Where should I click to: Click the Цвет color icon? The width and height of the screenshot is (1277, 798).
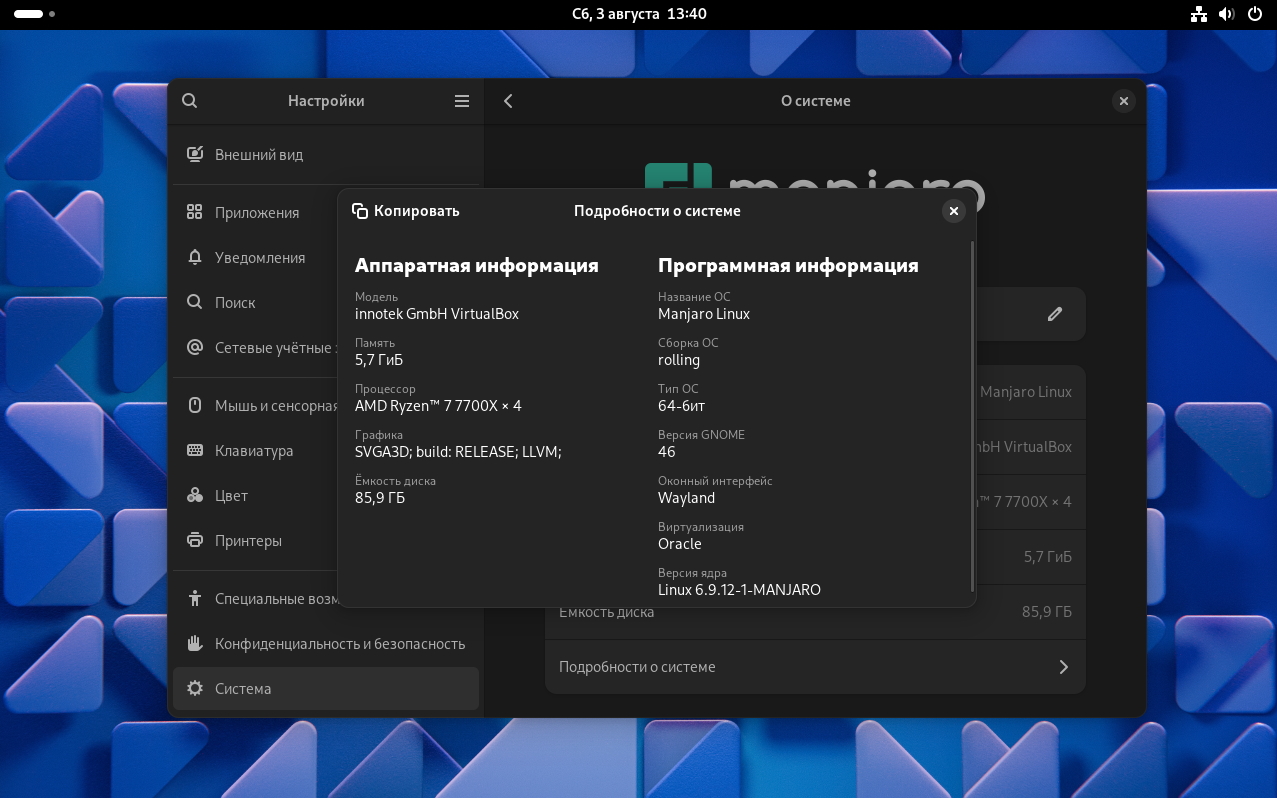(195, 495)
